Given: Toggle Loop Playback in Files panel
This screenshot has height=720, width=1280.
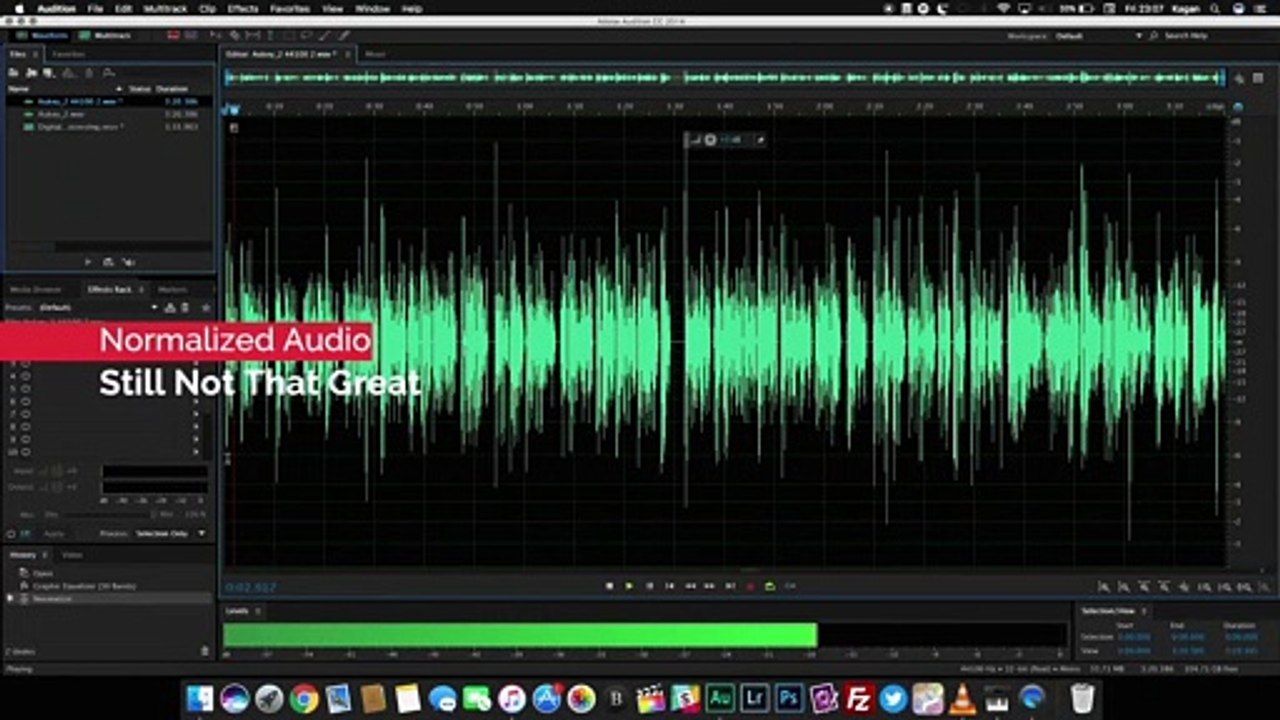Looking at the screenshot, I should point(108,262).
